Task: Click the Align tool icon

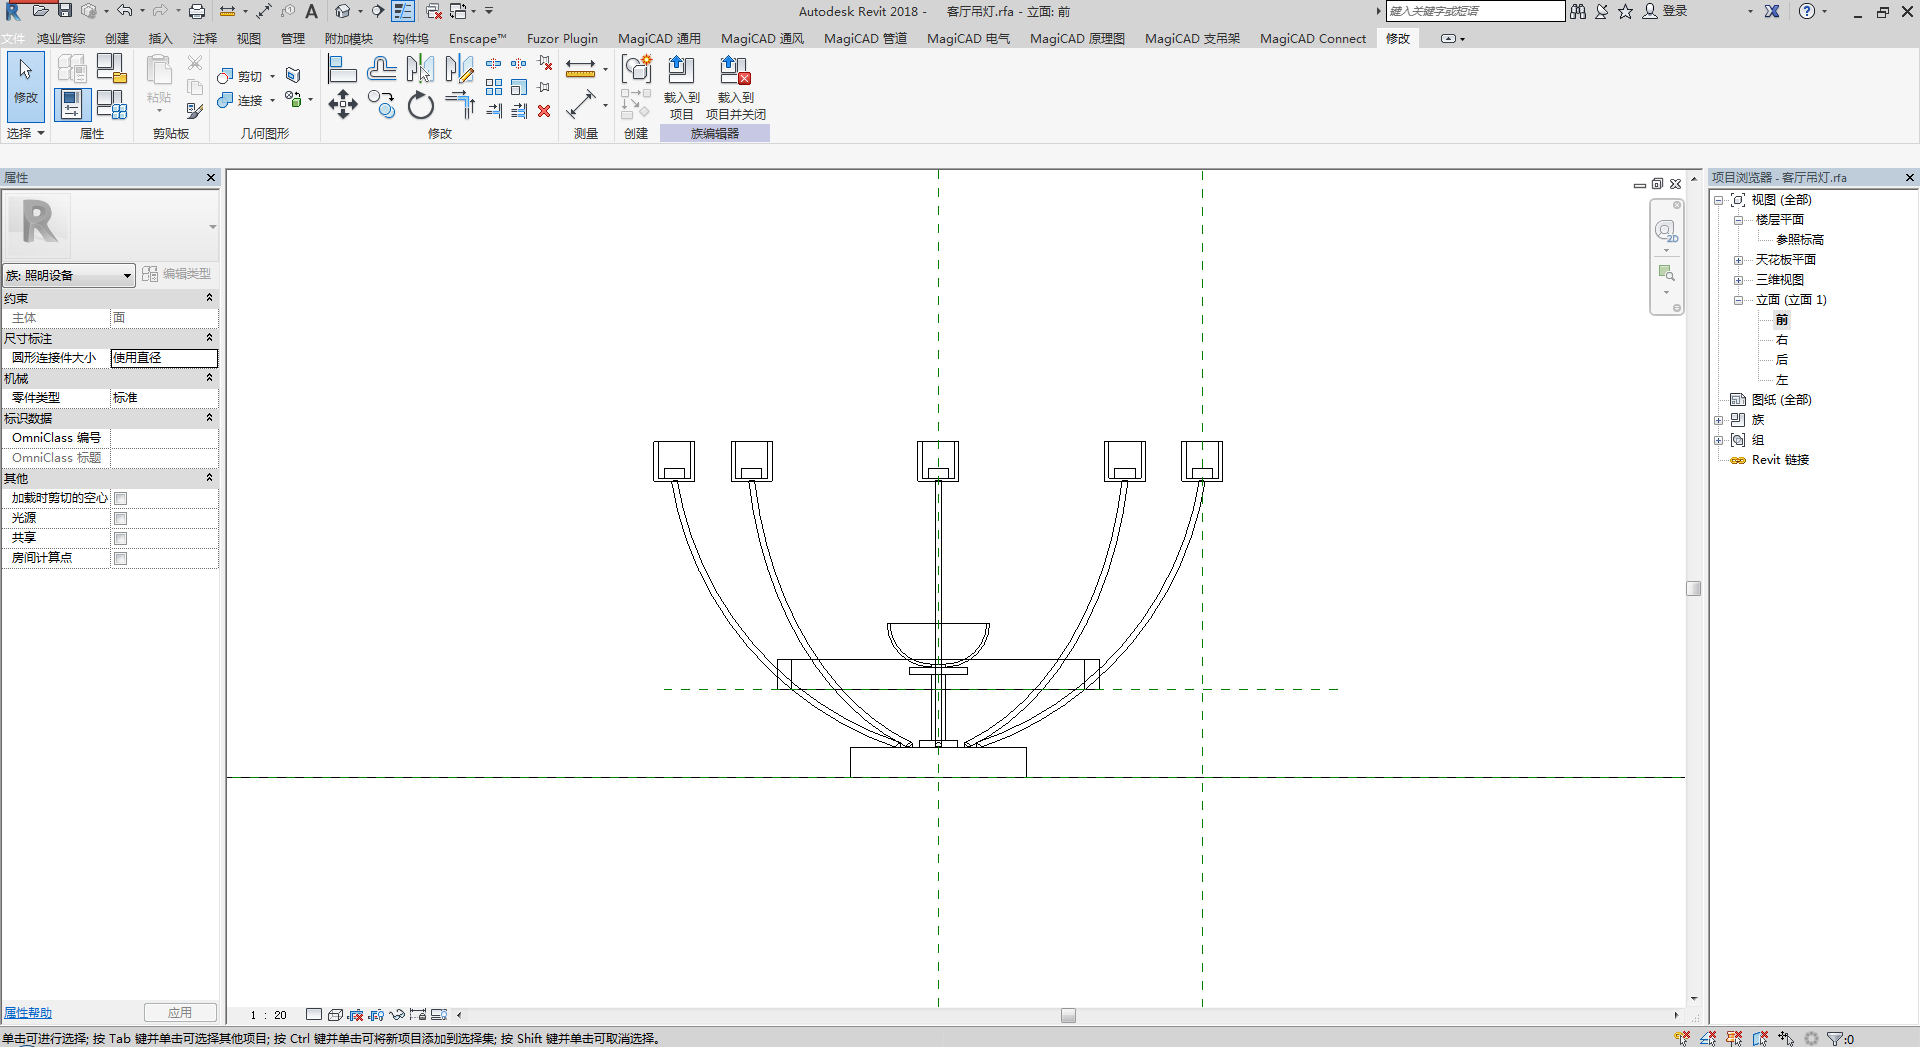Action: tap(342, 69)
